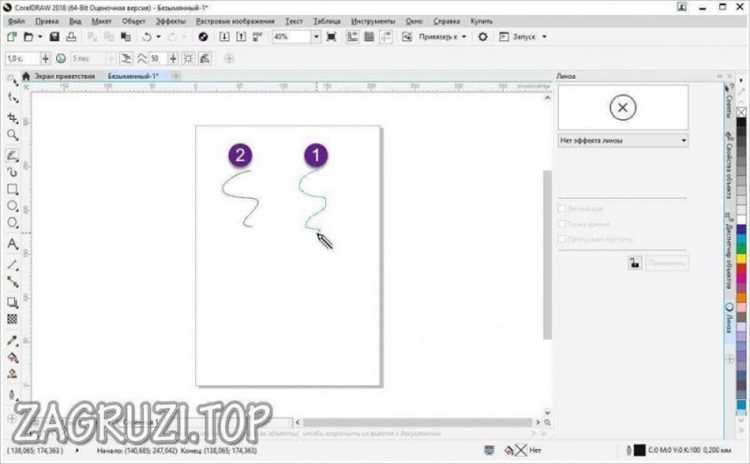Click the Apply button in Lens panel
This screenshot has width=750, height=464.
point(667,262)
